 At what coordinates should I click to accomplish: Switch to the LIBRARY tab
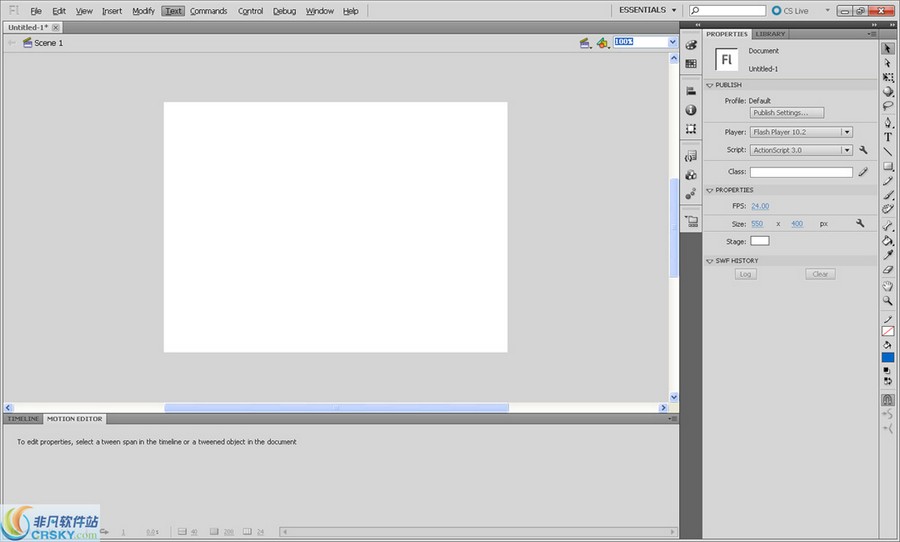tap(770, 34)
